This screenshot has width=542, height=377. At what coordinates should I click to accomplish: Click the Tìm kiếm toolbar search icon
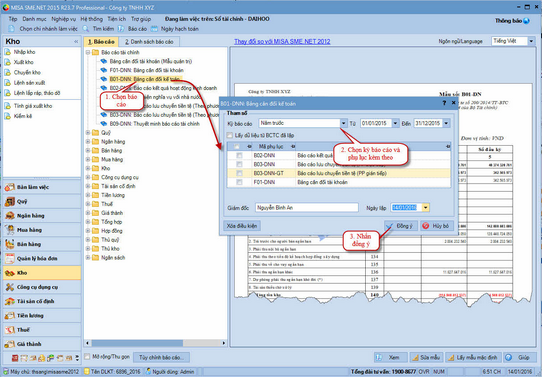[x=86, y=29]
